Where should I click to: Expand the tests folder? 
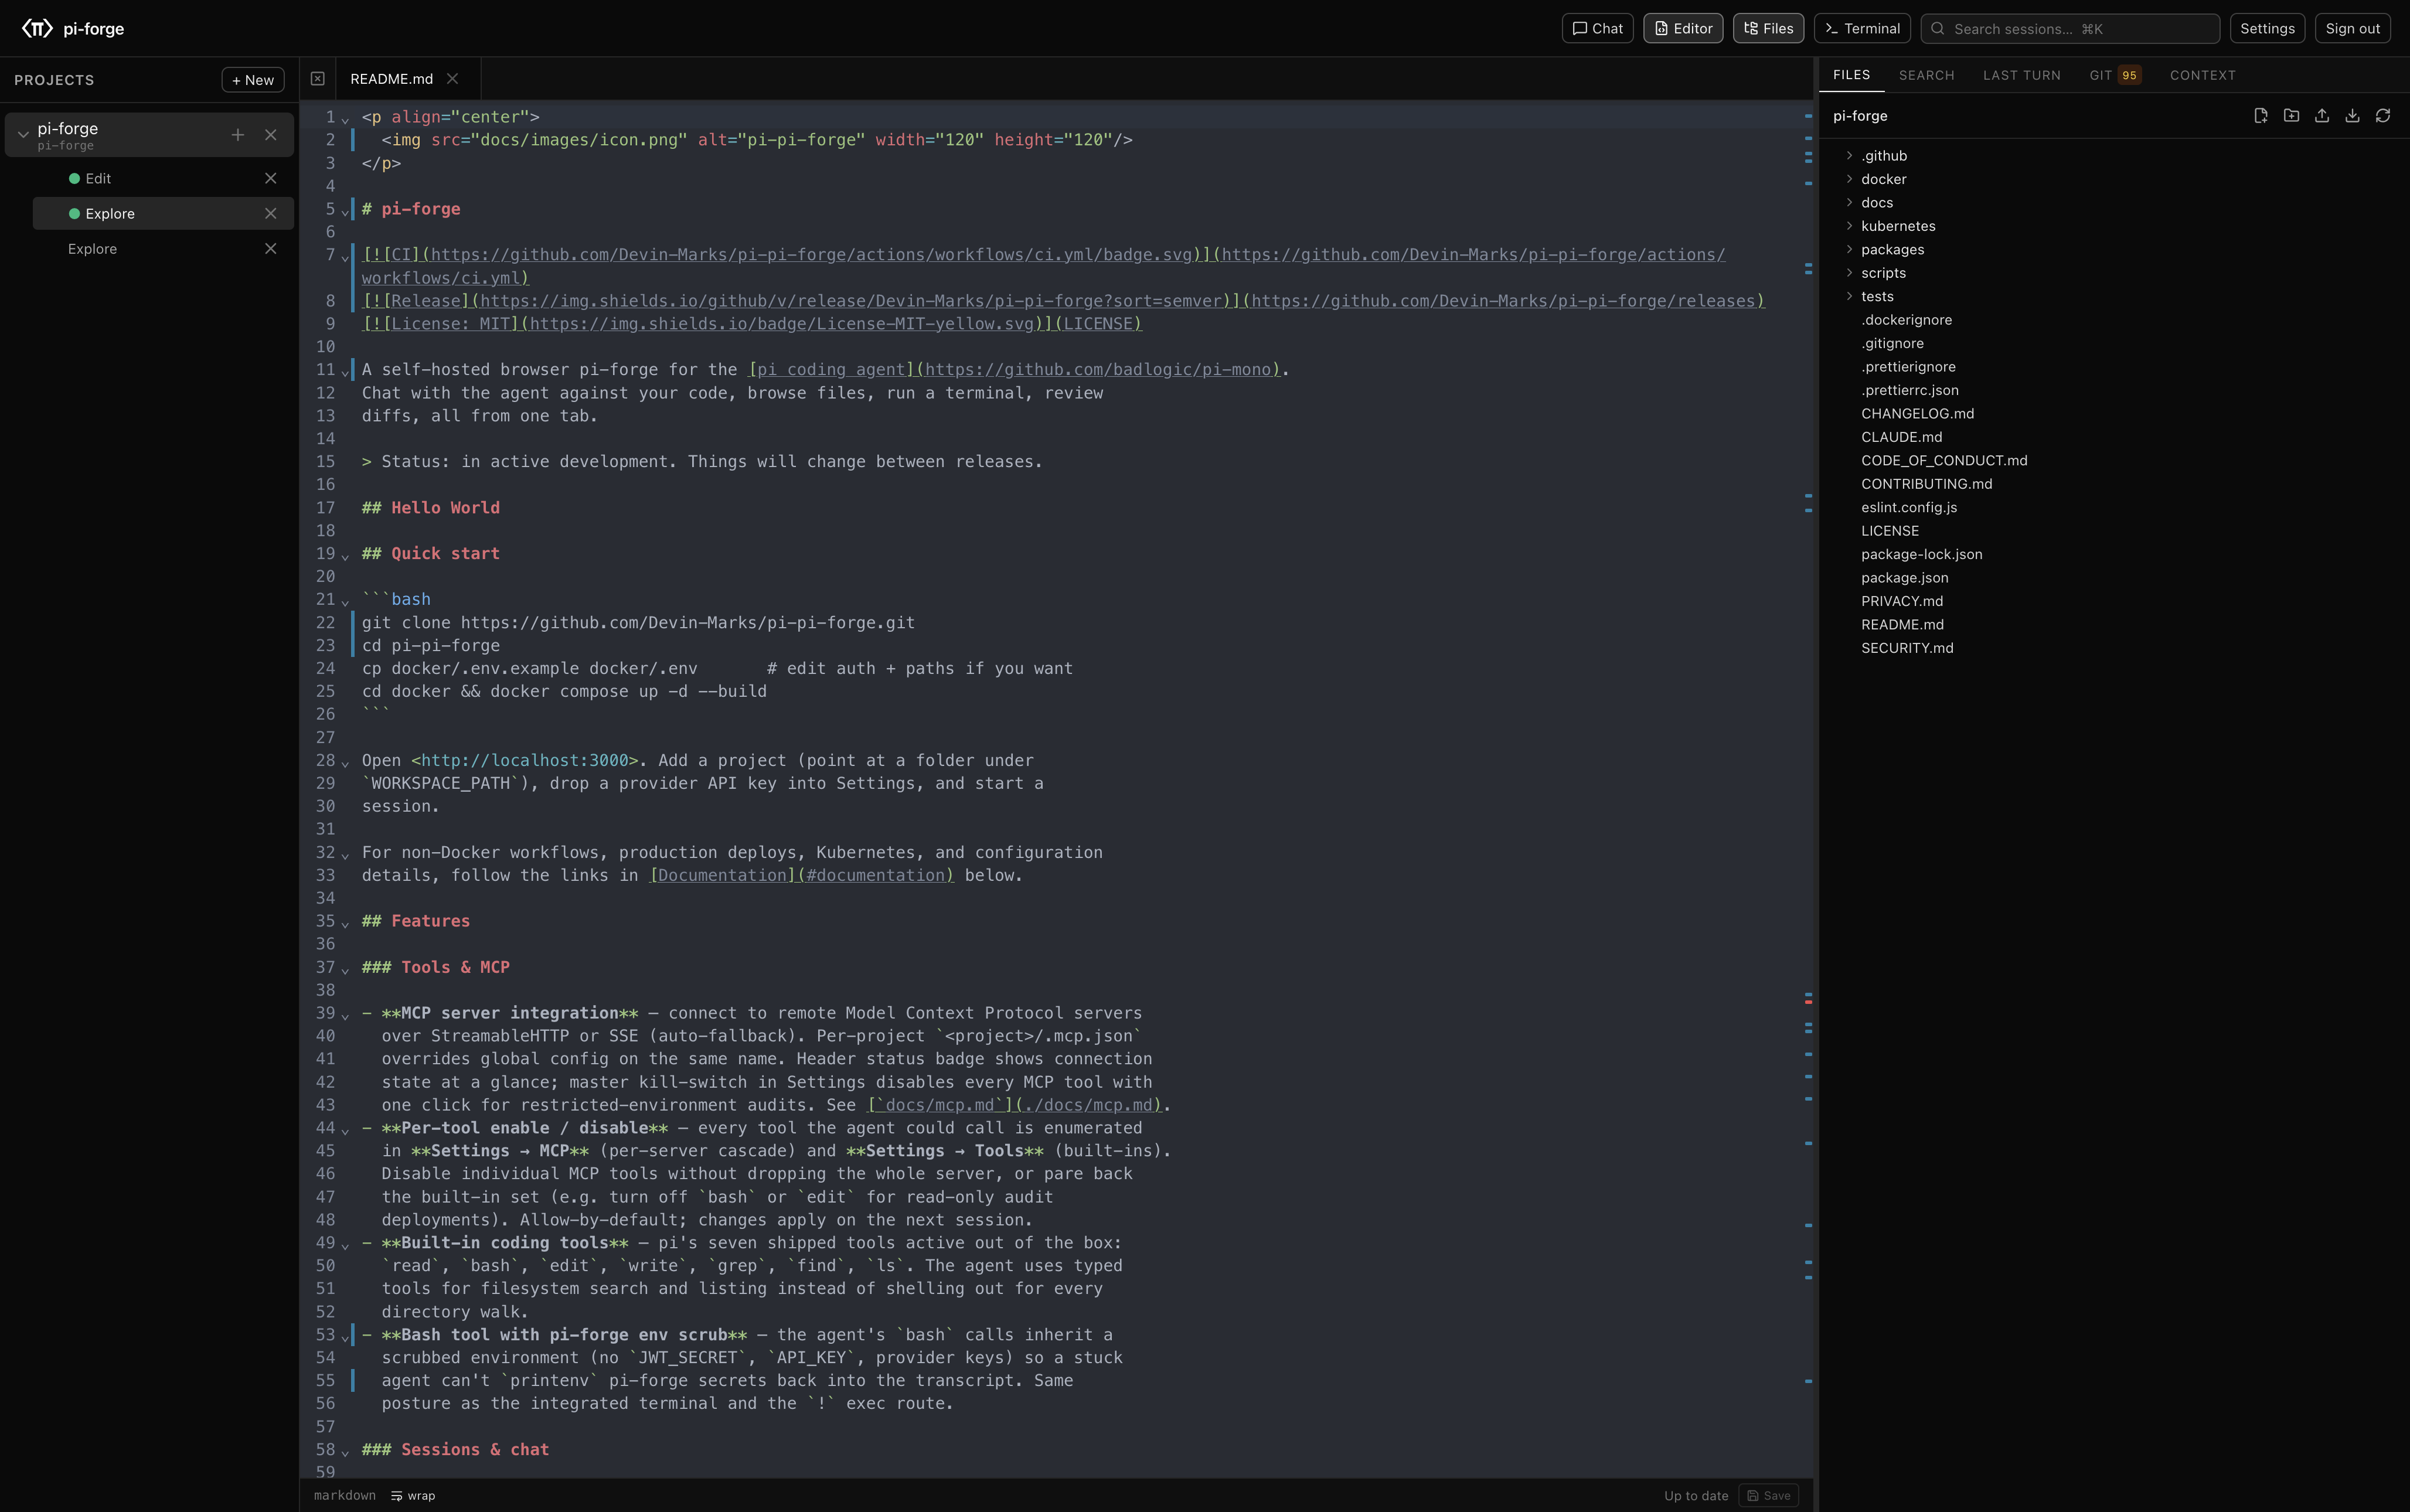pyautogui.click(x=1849, y=297)
